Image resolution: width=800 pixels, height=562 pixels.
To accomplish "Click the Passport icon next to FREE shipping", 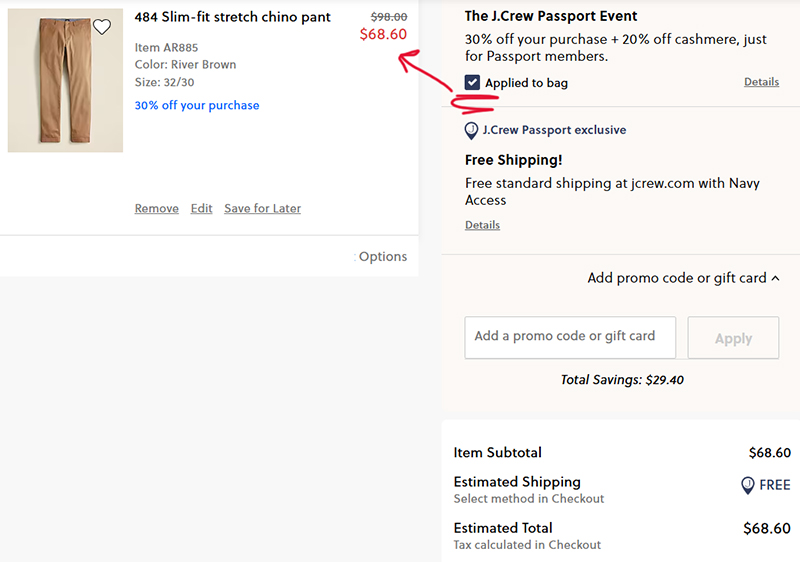I will coord(747,485).
